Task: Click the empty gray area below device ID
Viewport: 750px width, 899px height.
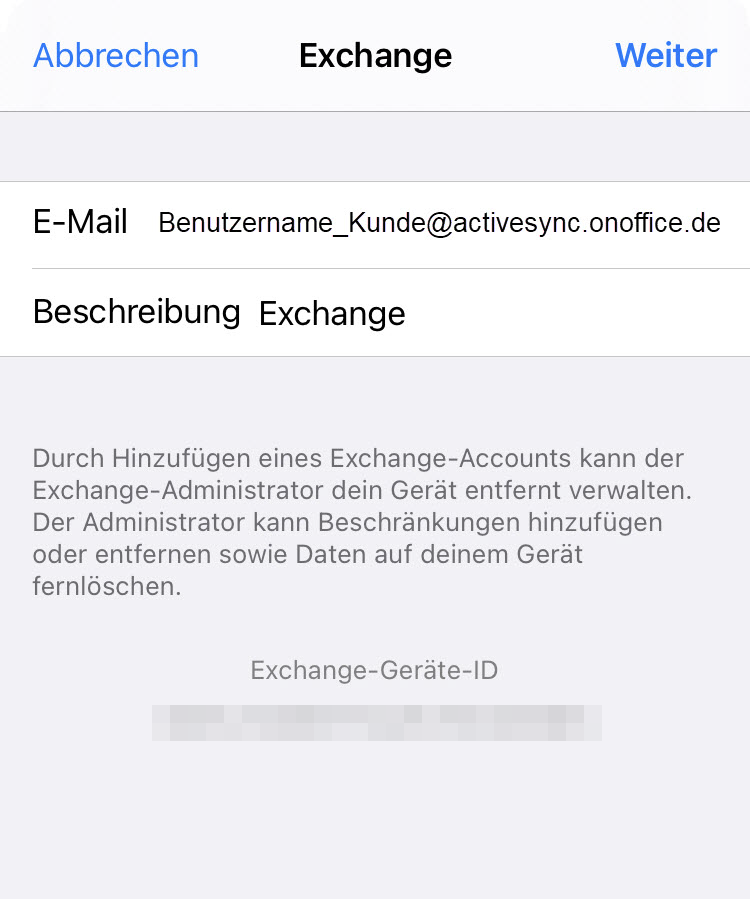Action: pyautogui.click(x=375, y=820)
